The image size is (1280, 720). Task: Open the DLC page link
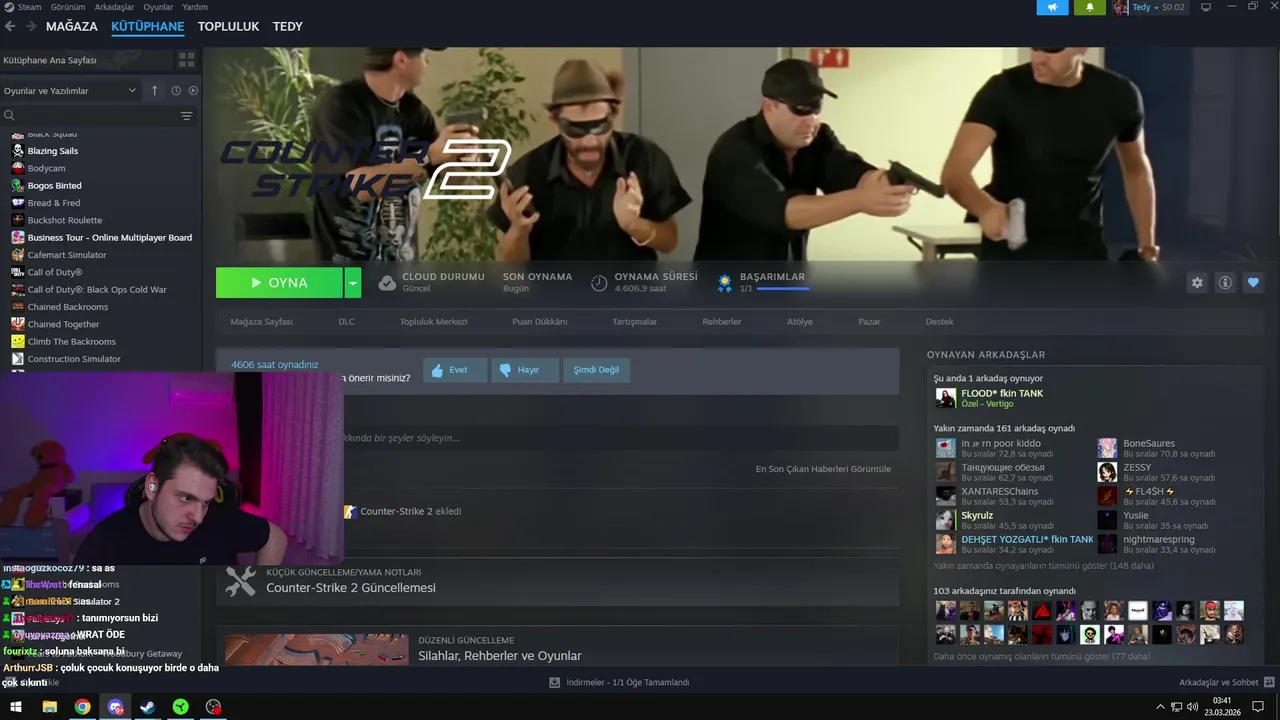click(x=346, y=322)
